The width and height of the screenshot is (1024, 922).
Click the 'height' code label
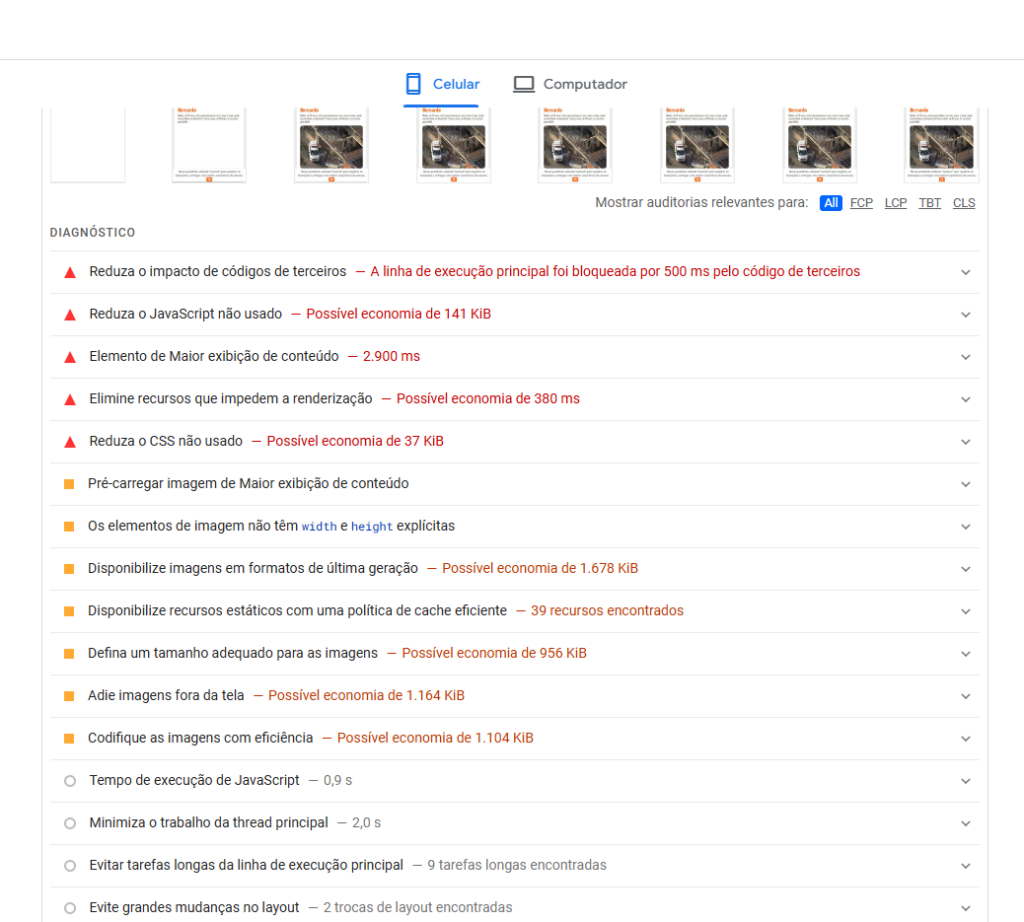pos(372,527)
